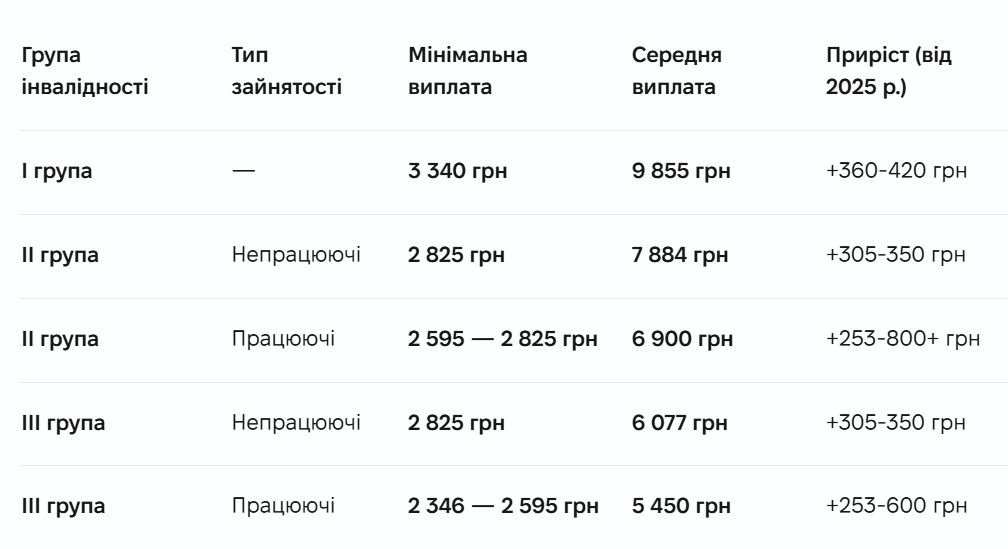Select the 9 855 грн average payment

[681, 171]
